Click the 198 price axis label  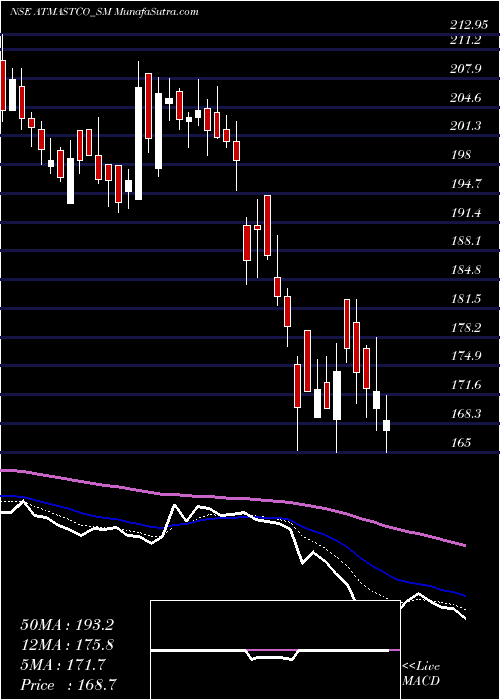462,155
